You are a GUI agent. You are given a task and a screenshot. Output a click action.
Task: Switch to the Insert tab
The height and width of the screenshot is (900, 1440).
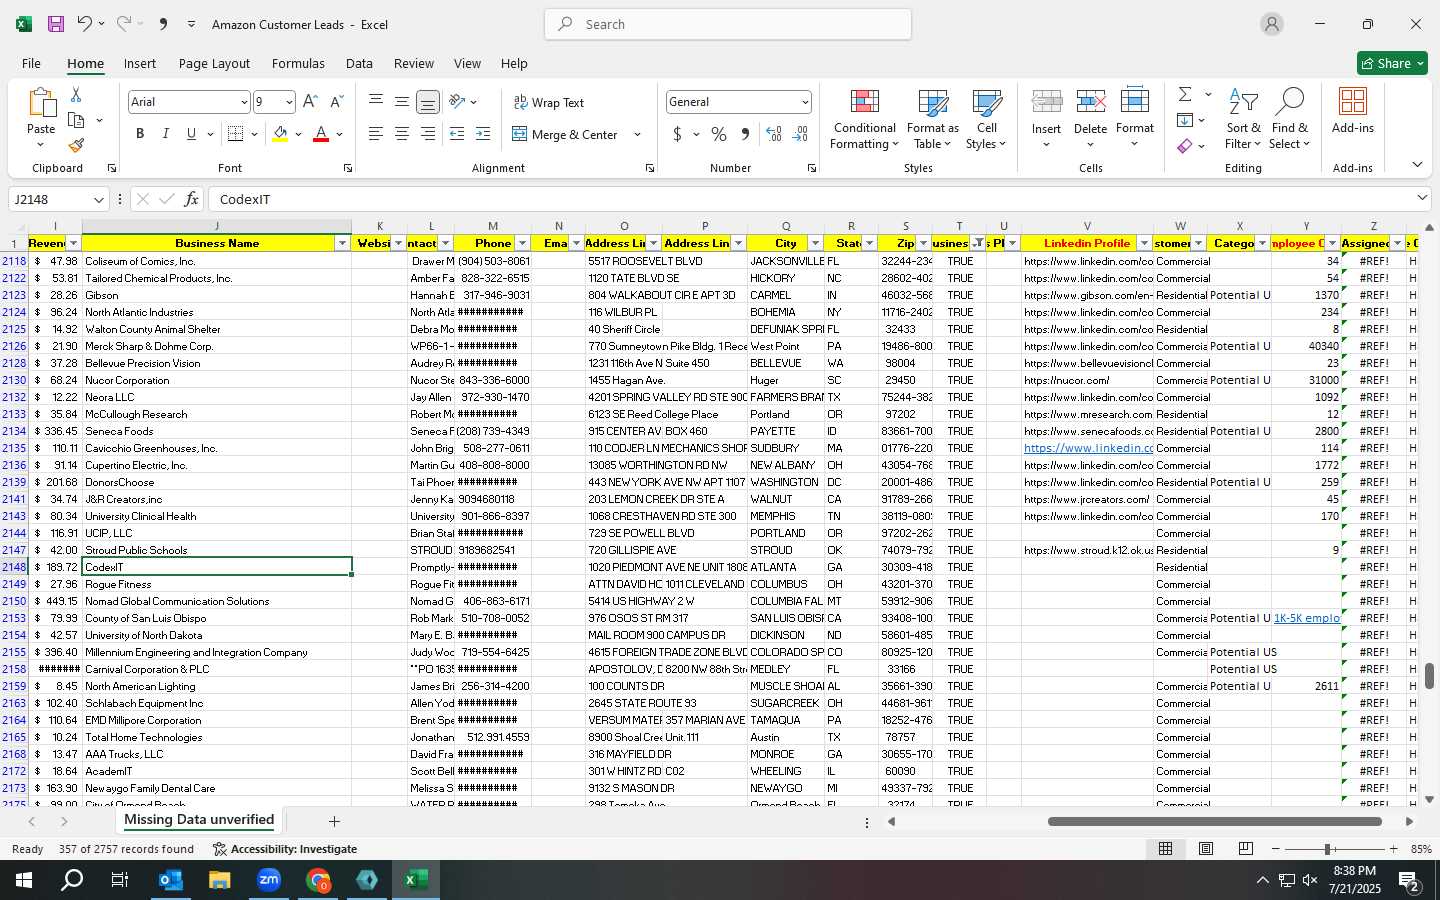coord(140,63)
